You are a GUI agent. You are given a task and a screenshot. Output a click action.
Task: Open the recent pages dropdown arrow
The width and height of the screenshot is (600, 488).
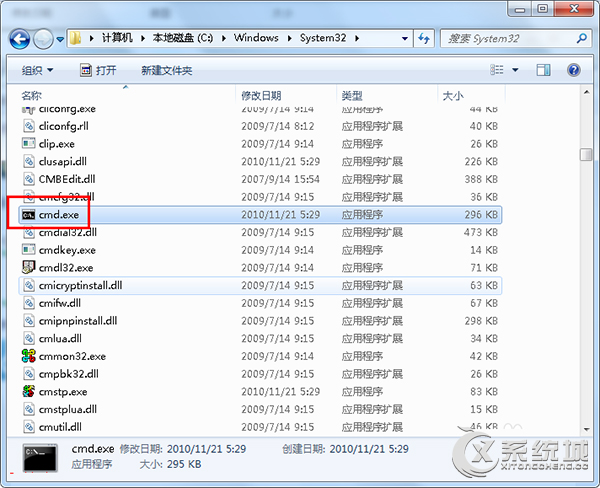coord(60,39)
